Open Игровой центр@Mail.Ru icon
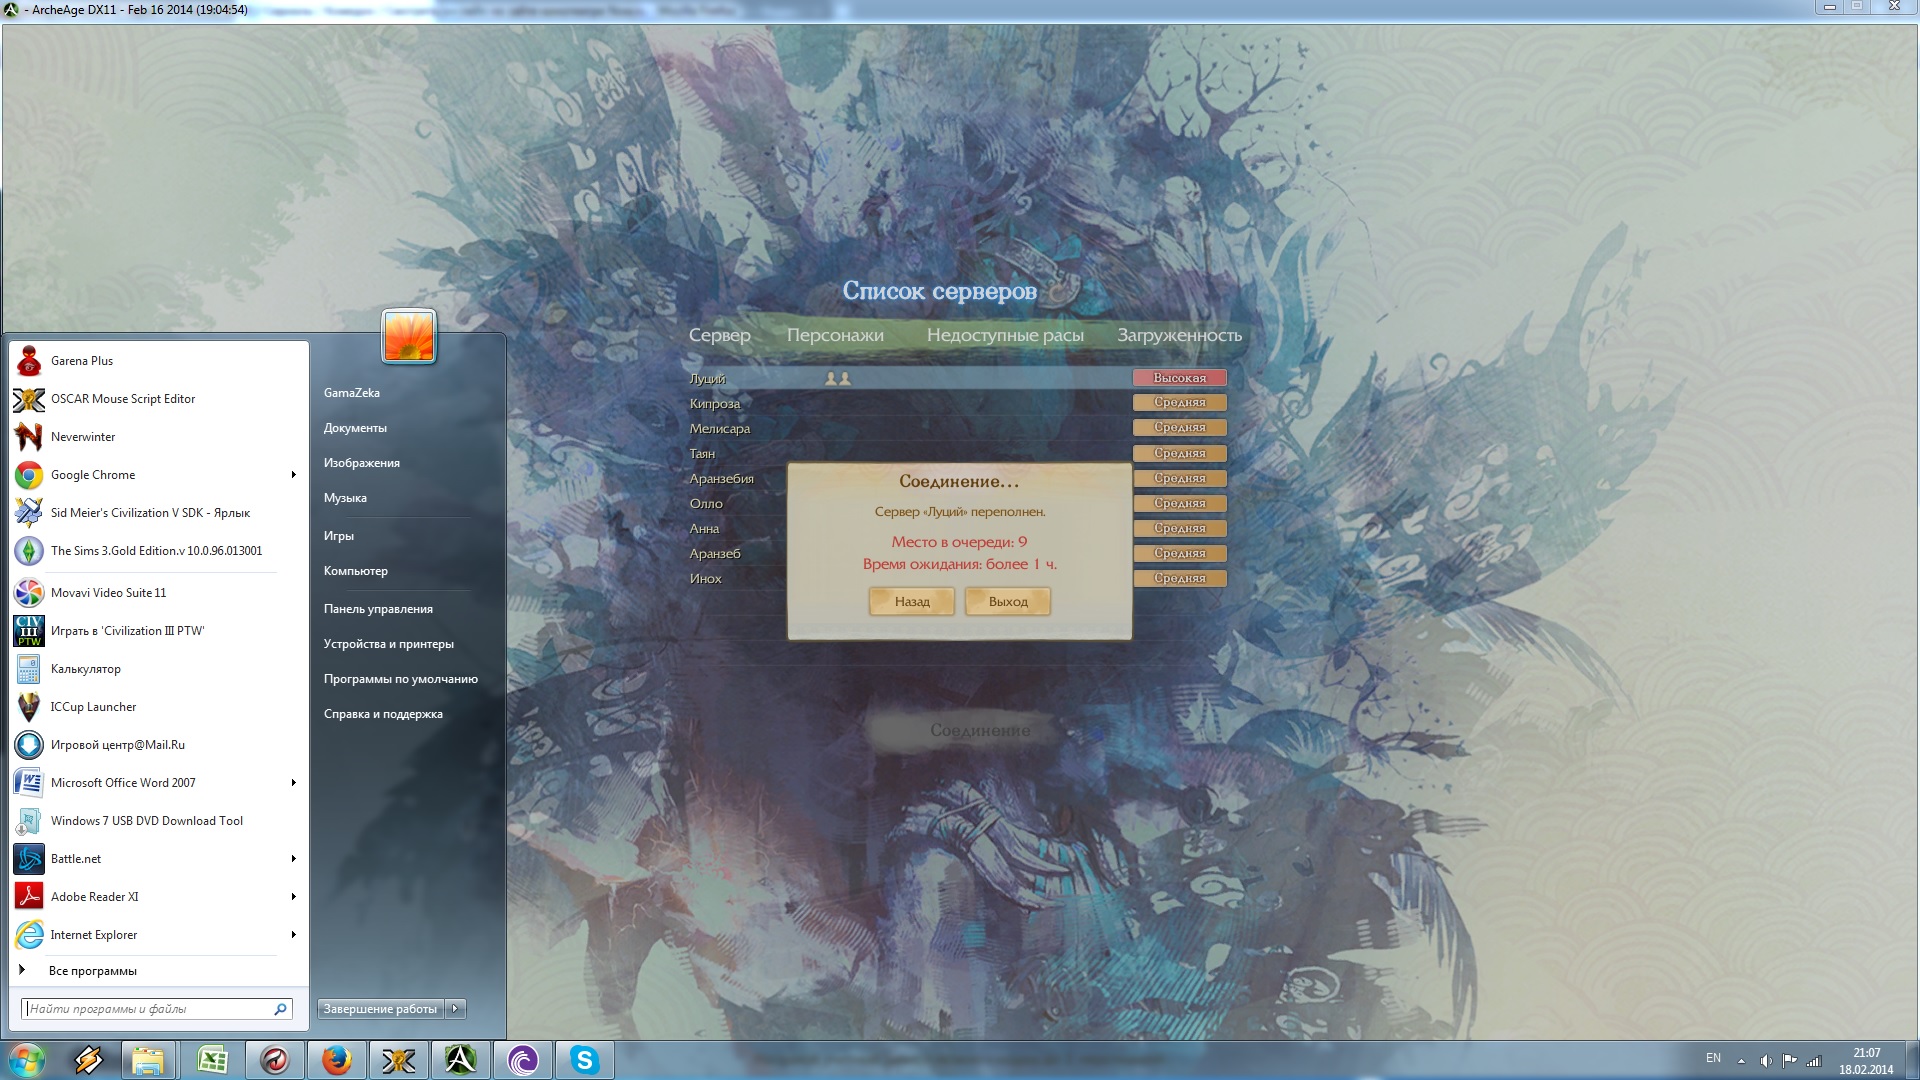 28,745
